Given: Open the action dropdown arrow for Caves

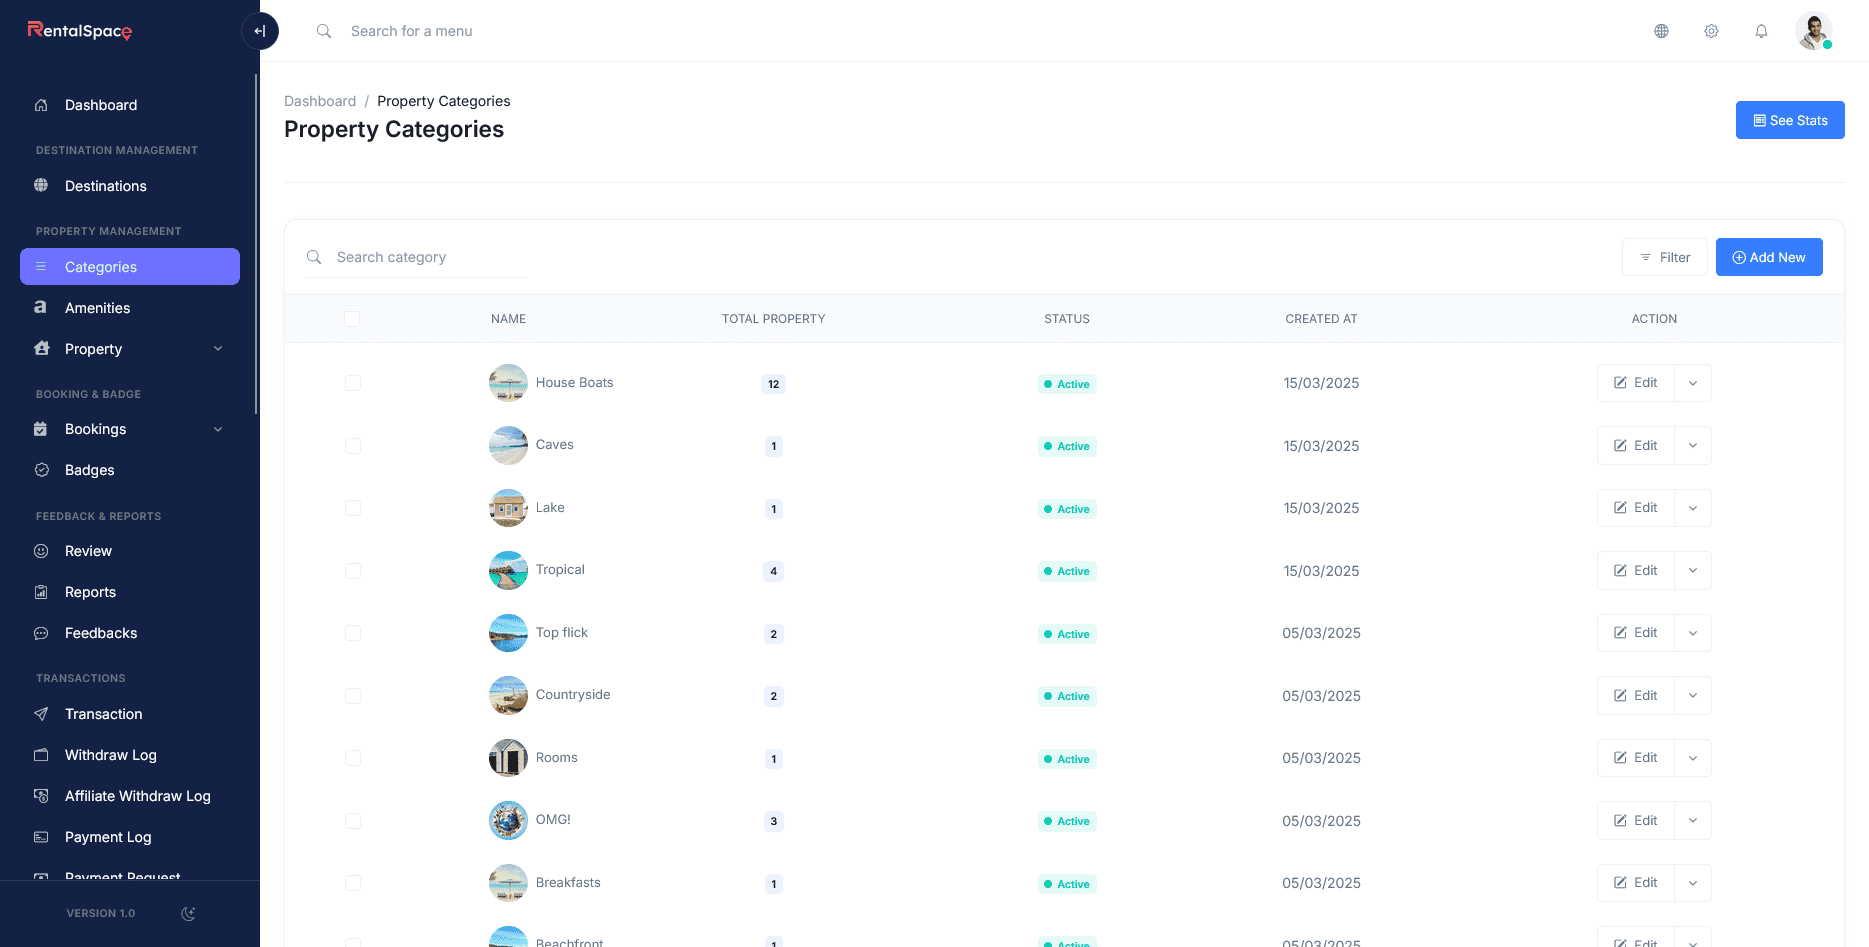Looking at the screenshot, I should pos(1693,446).
